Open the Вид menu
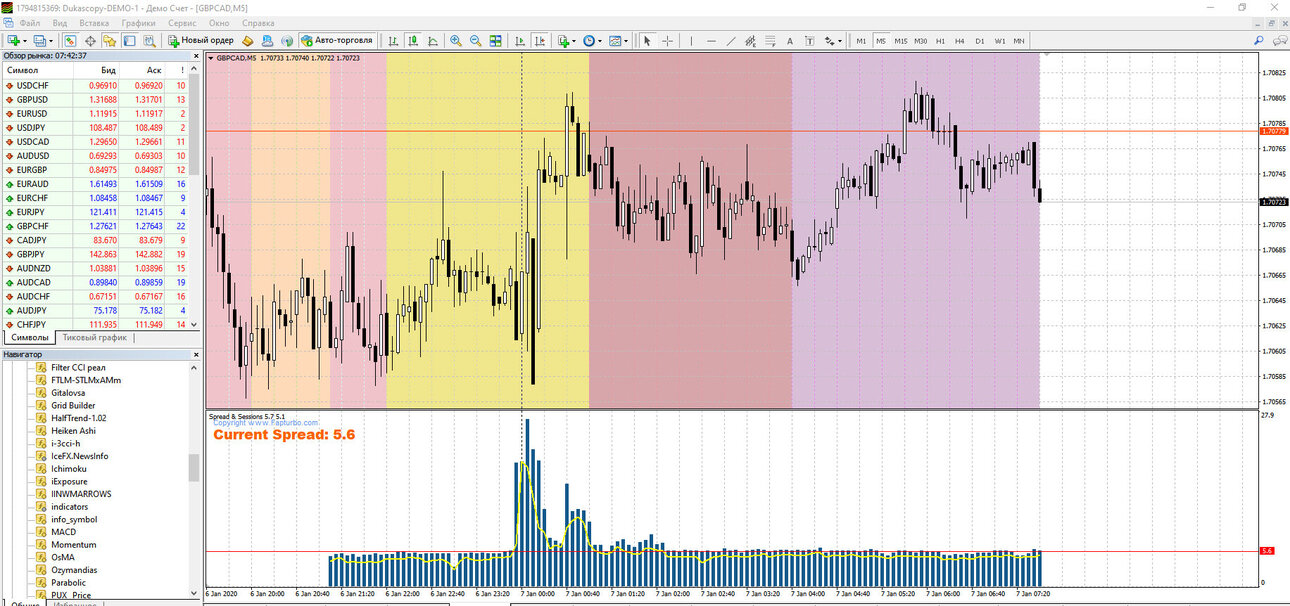The height and width of the screenshot is (606, 1290). (x=60, y=22)
